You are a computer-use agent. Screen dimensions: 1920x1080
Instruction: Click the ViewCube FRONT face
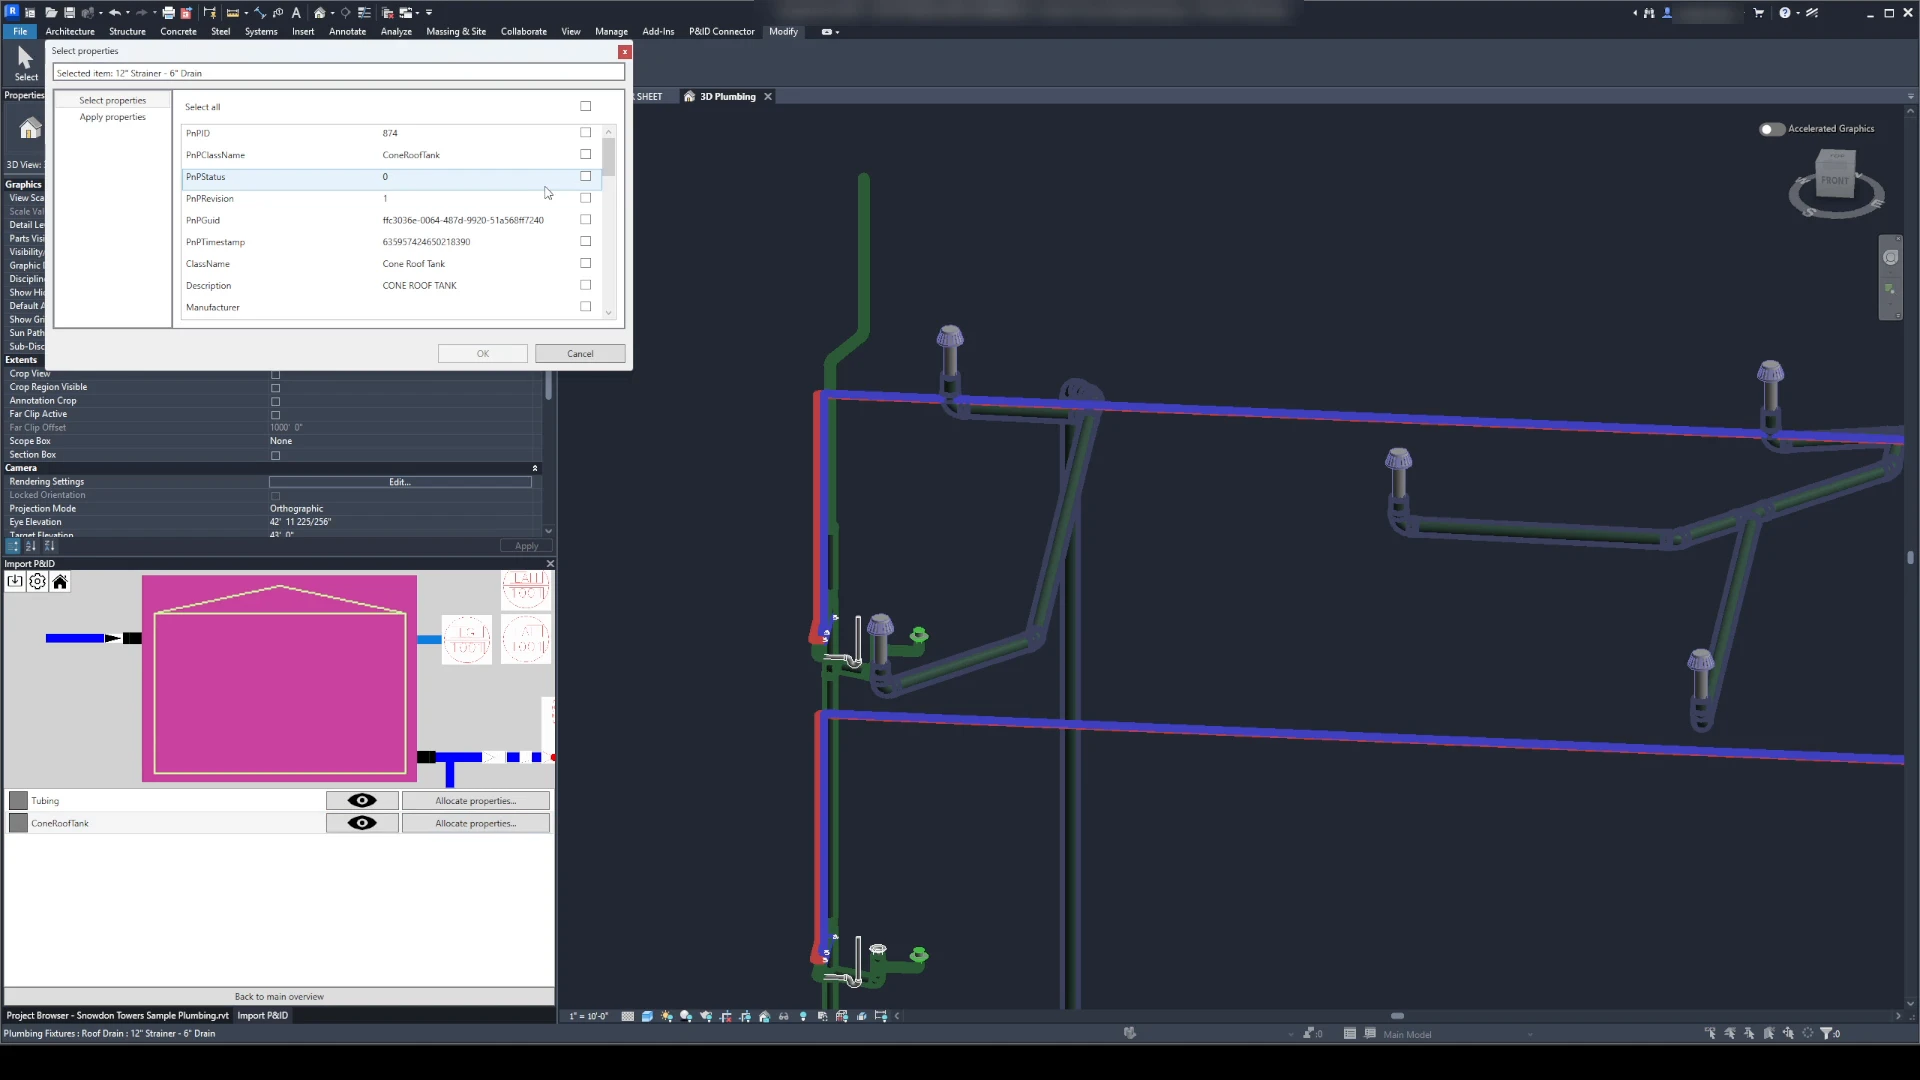point(1835,181)
